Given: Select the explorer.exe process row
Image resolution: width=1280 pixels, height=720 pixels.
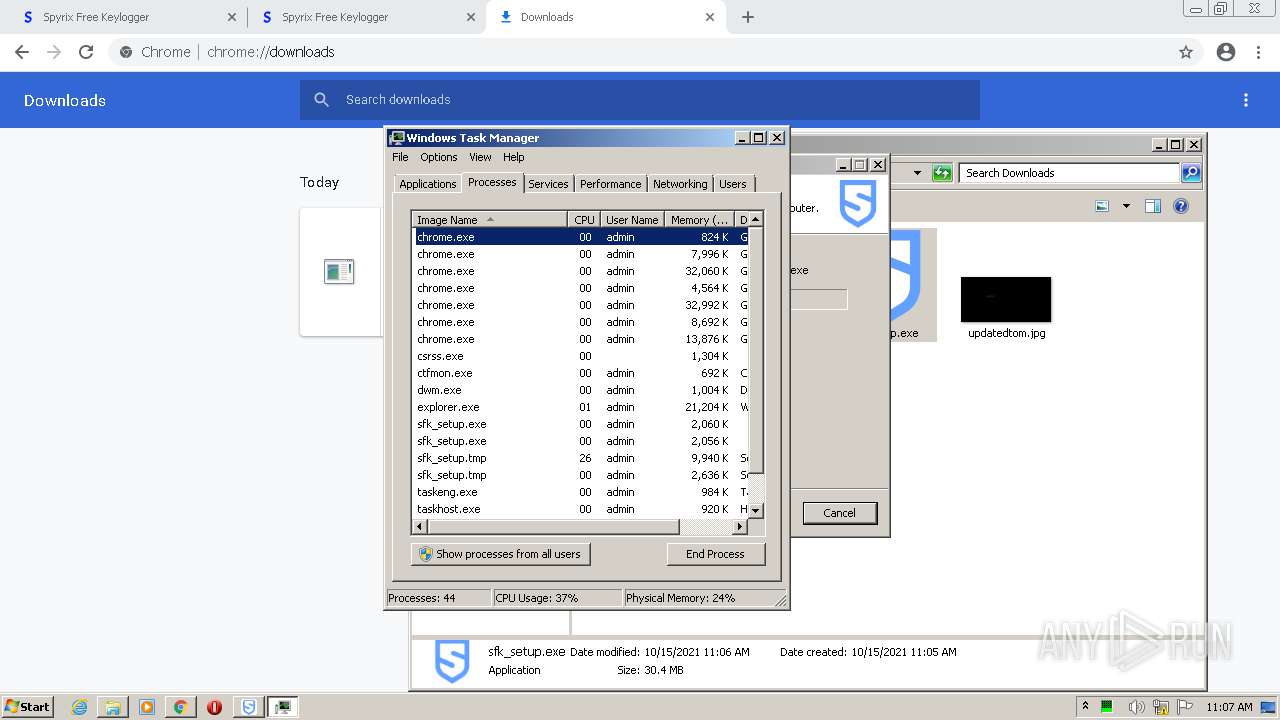Looking at the screenshot, I should point(581,407).
